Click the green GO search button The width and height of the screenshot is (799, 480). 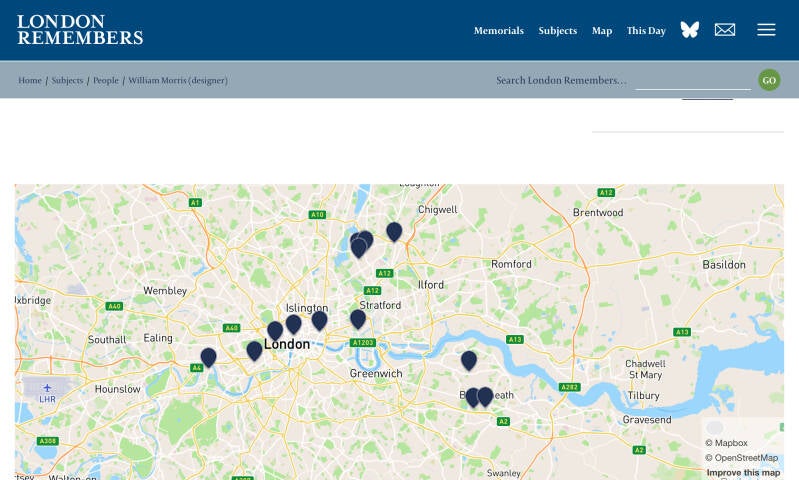(x=769, y=80)
